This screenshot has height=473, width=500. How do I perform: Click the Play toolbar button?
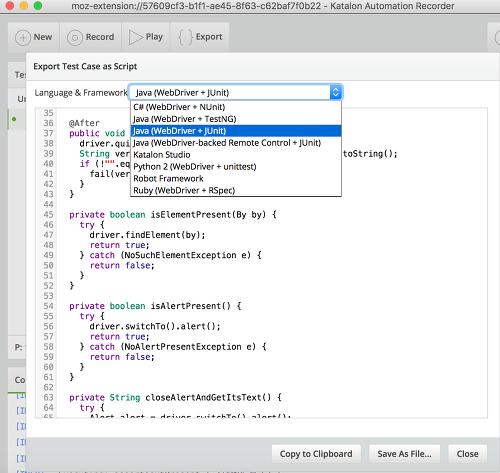coord(146,37)
